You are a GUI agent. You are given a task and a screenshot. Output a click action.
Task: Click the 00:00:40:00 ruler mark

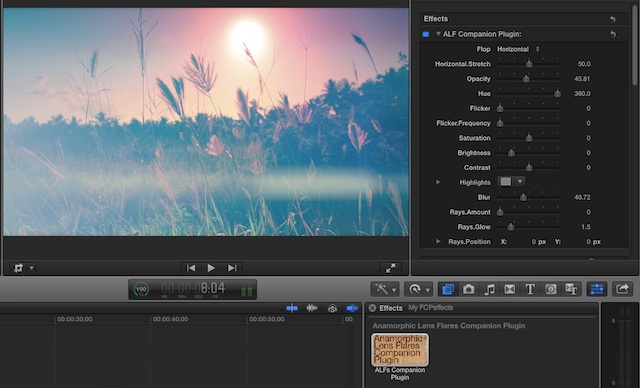[x=170, y=319]
